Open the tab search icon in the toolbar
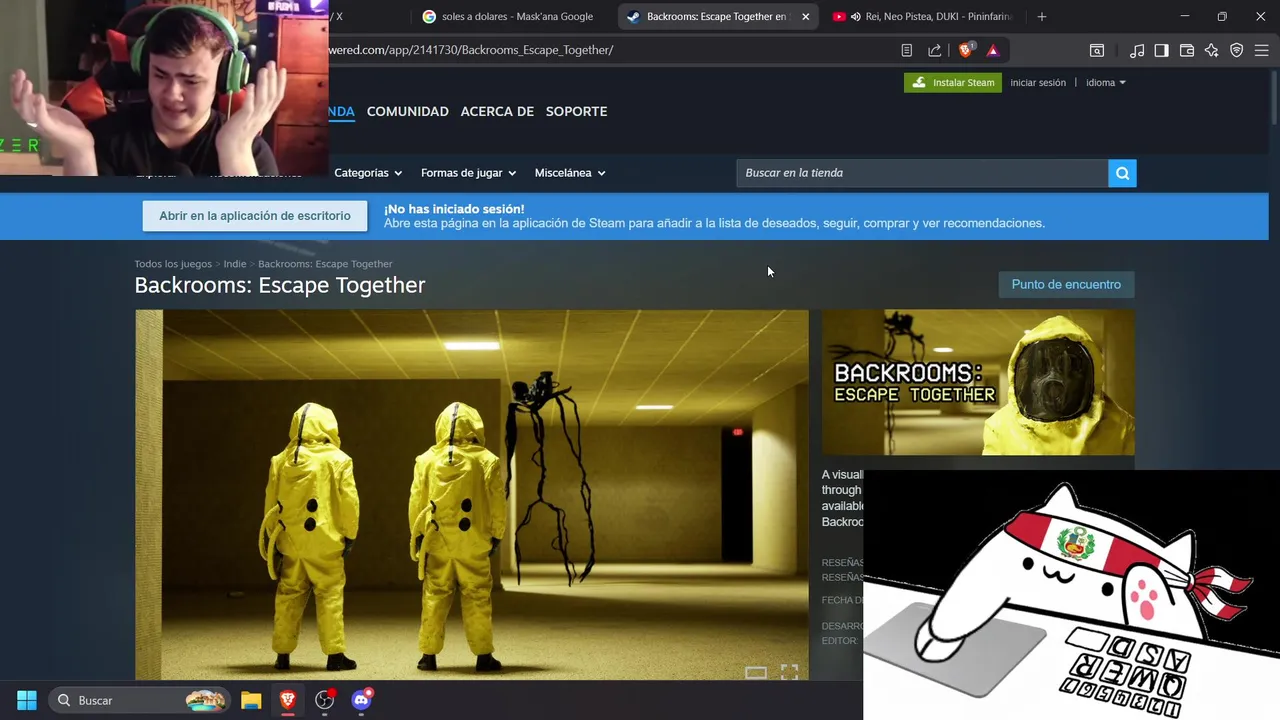Viewport: 1280px width, 720px height. click(x=1097, y=50)
